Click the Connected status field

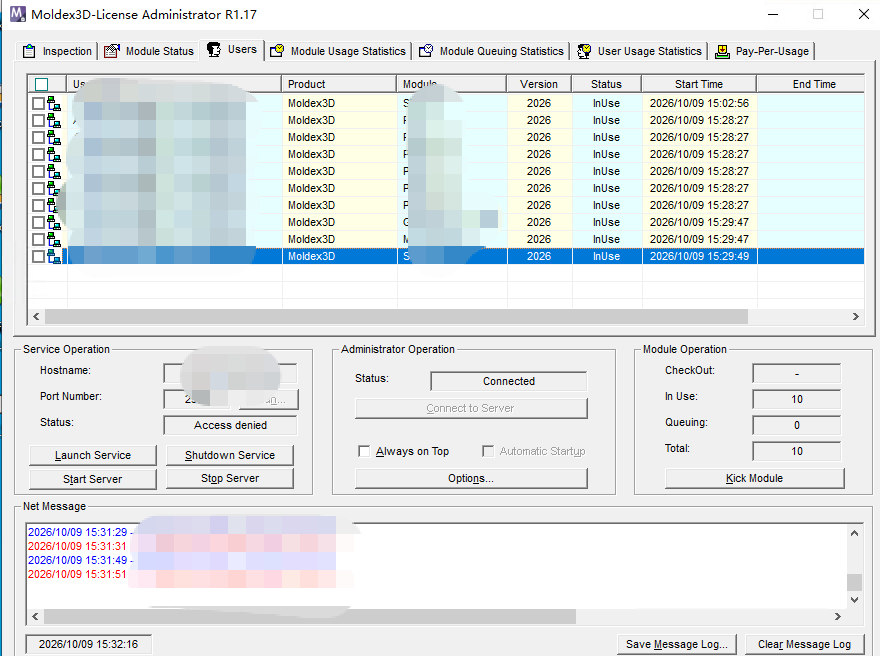click(509, 381)
